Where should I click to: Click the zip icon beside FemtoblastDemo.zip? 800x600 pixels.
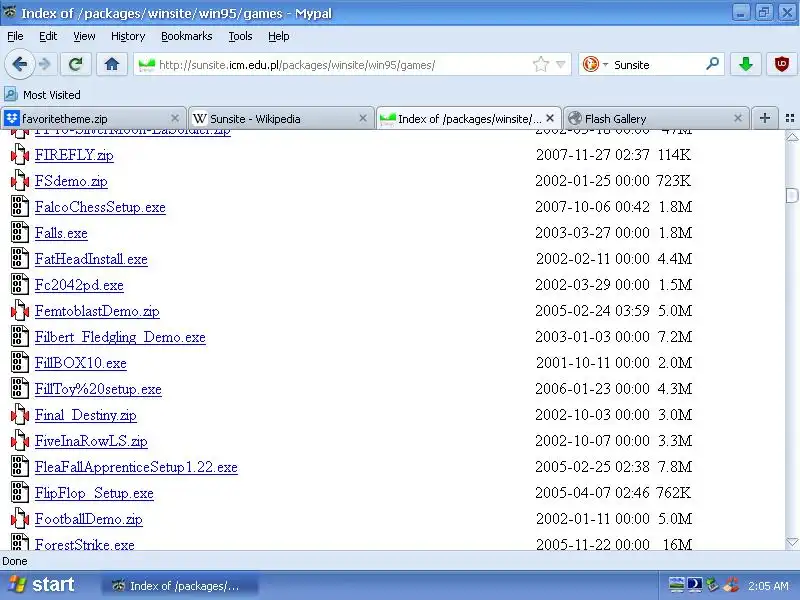[19, 310]
